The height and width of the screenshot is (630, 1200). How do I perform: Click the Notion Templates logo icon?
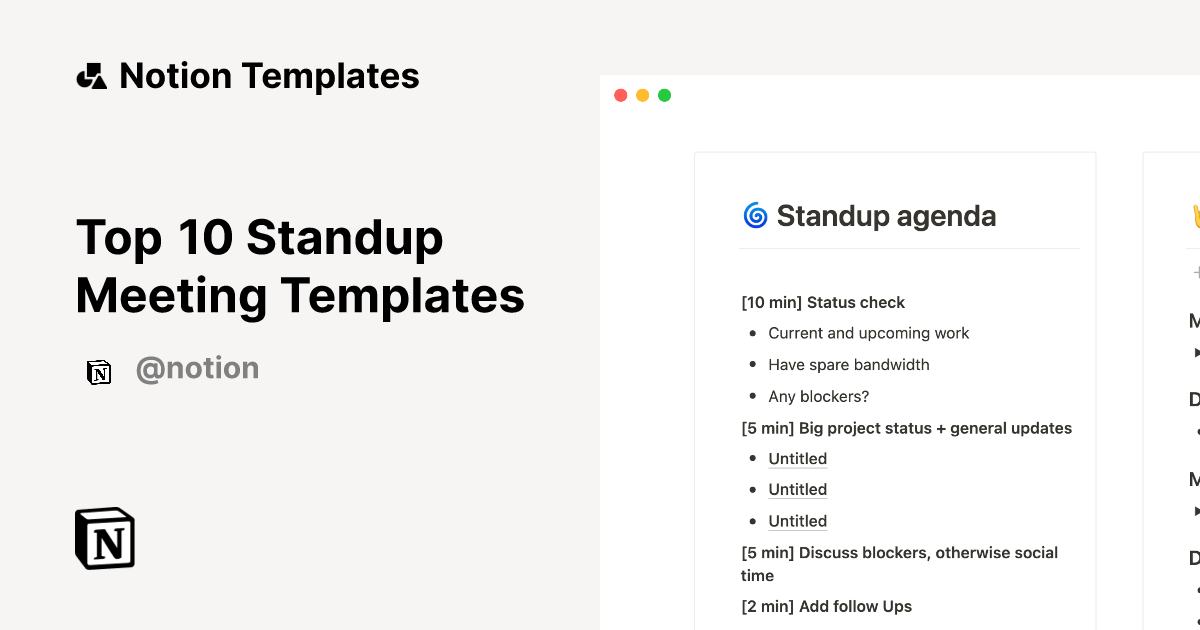(91, 75)
